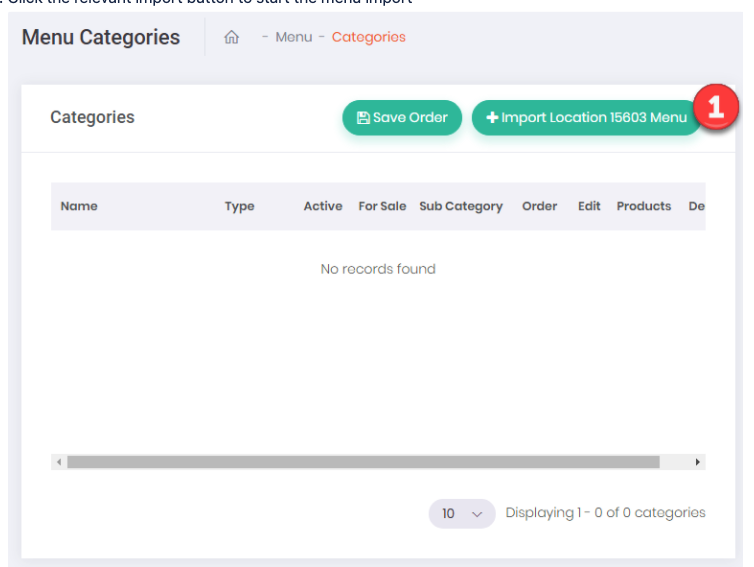Select the Categories breadcrumb item
The width and height of the screenshot is (754, 567).
click(368, 37)
